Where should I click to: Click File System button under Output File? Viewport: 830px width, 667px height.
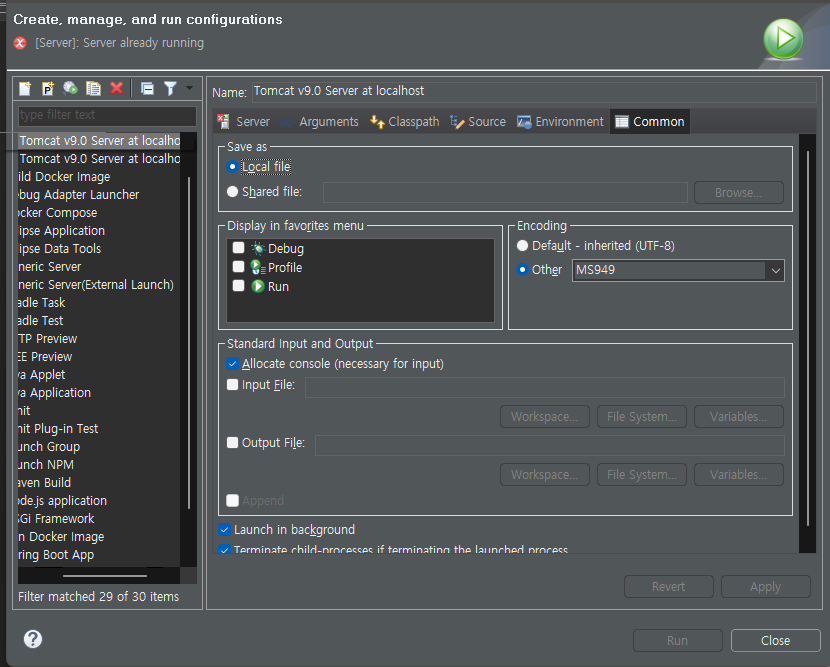pyautogui.click(x=642, y=474)
